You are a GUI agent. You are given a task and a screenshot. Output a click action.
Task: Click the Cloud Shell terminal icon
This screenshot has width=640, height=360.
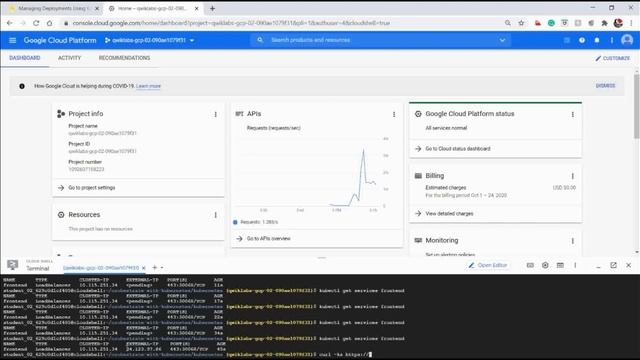click(x=13, y=265)
